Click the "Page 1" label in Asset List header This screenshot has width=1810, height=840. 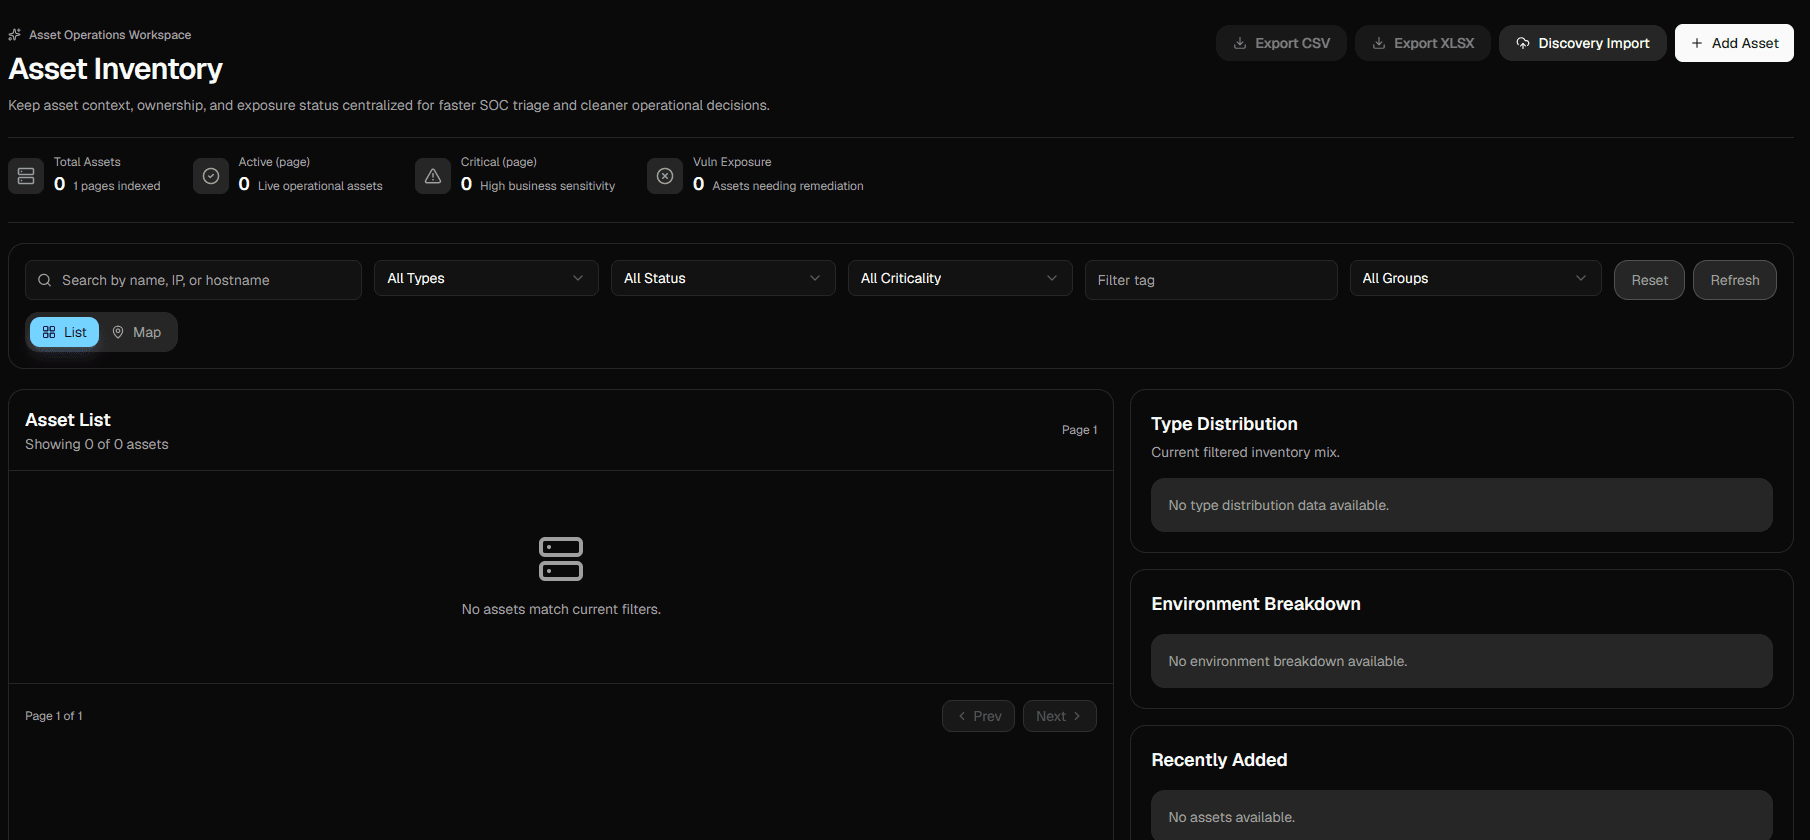click(x=1079, y=430)
